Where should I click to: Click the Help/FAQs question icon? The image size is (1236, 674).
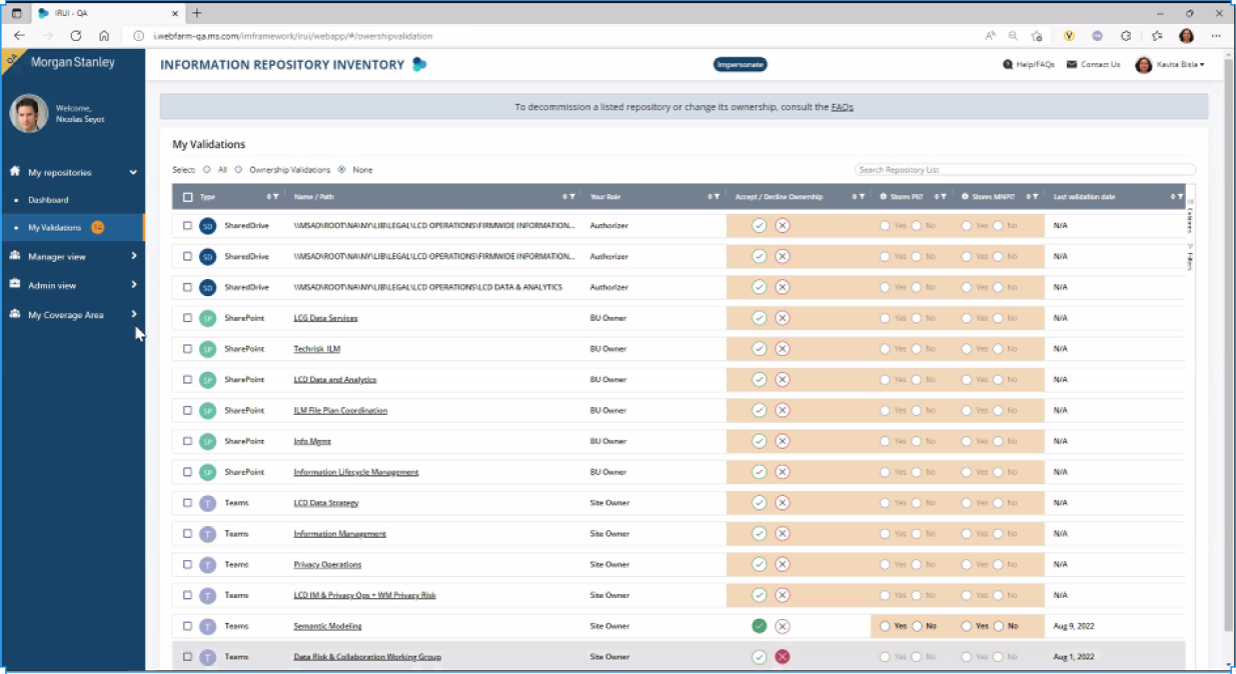[1007, 64]
